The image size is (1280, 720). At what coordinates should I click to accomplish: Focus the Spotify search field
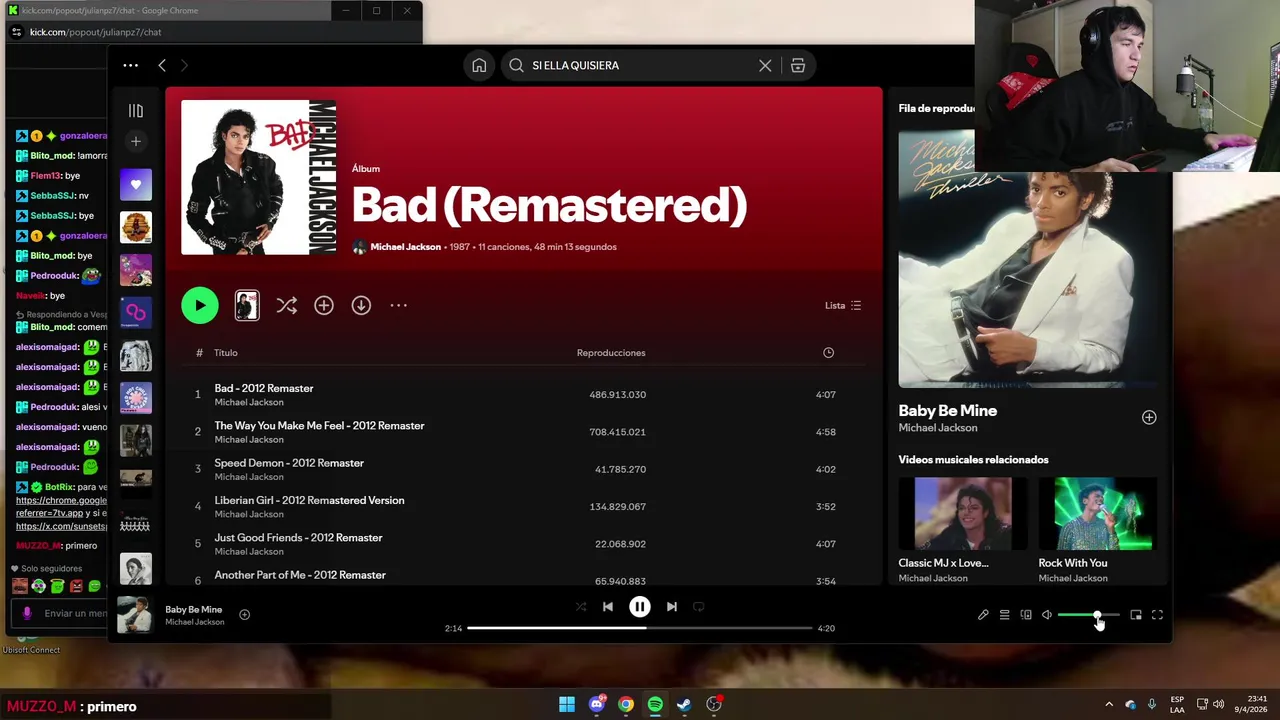coord(640,65)
